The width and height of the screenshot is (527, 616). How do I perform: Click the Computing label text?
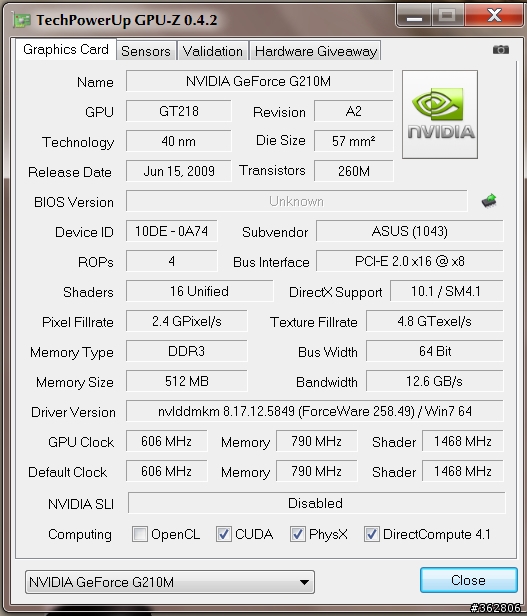(80, 534)
